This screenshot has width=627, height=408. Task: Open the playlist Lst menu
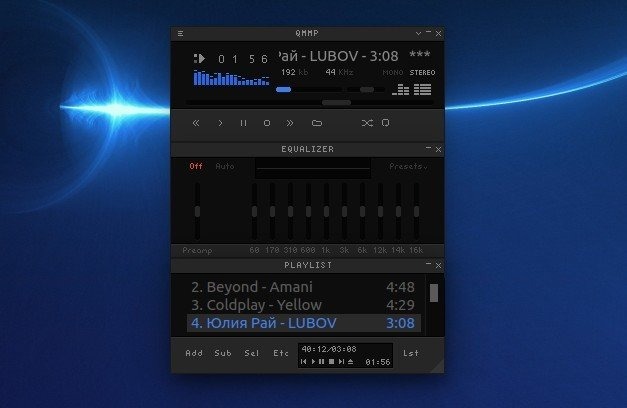click(411, 353)
